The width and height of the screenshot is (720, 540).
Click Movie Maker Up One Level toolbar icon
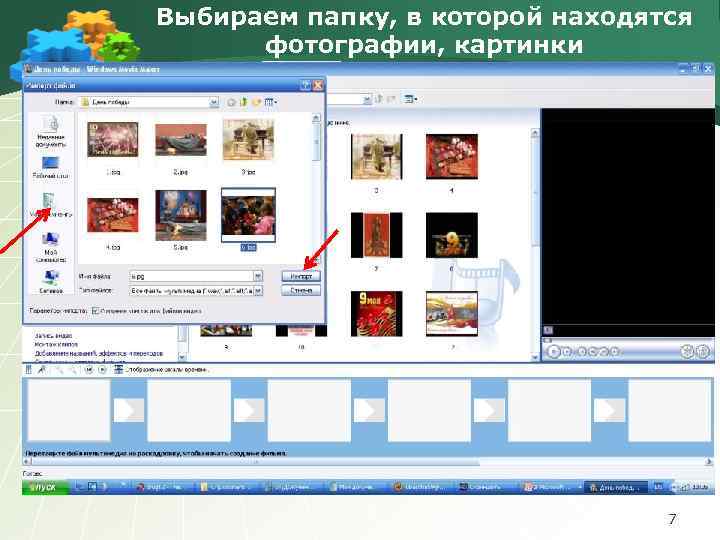[x=379, y=99]
